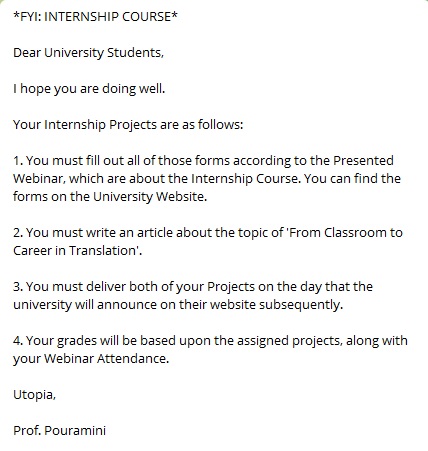Click the phrase 'From Classroom to

point(346,232)
